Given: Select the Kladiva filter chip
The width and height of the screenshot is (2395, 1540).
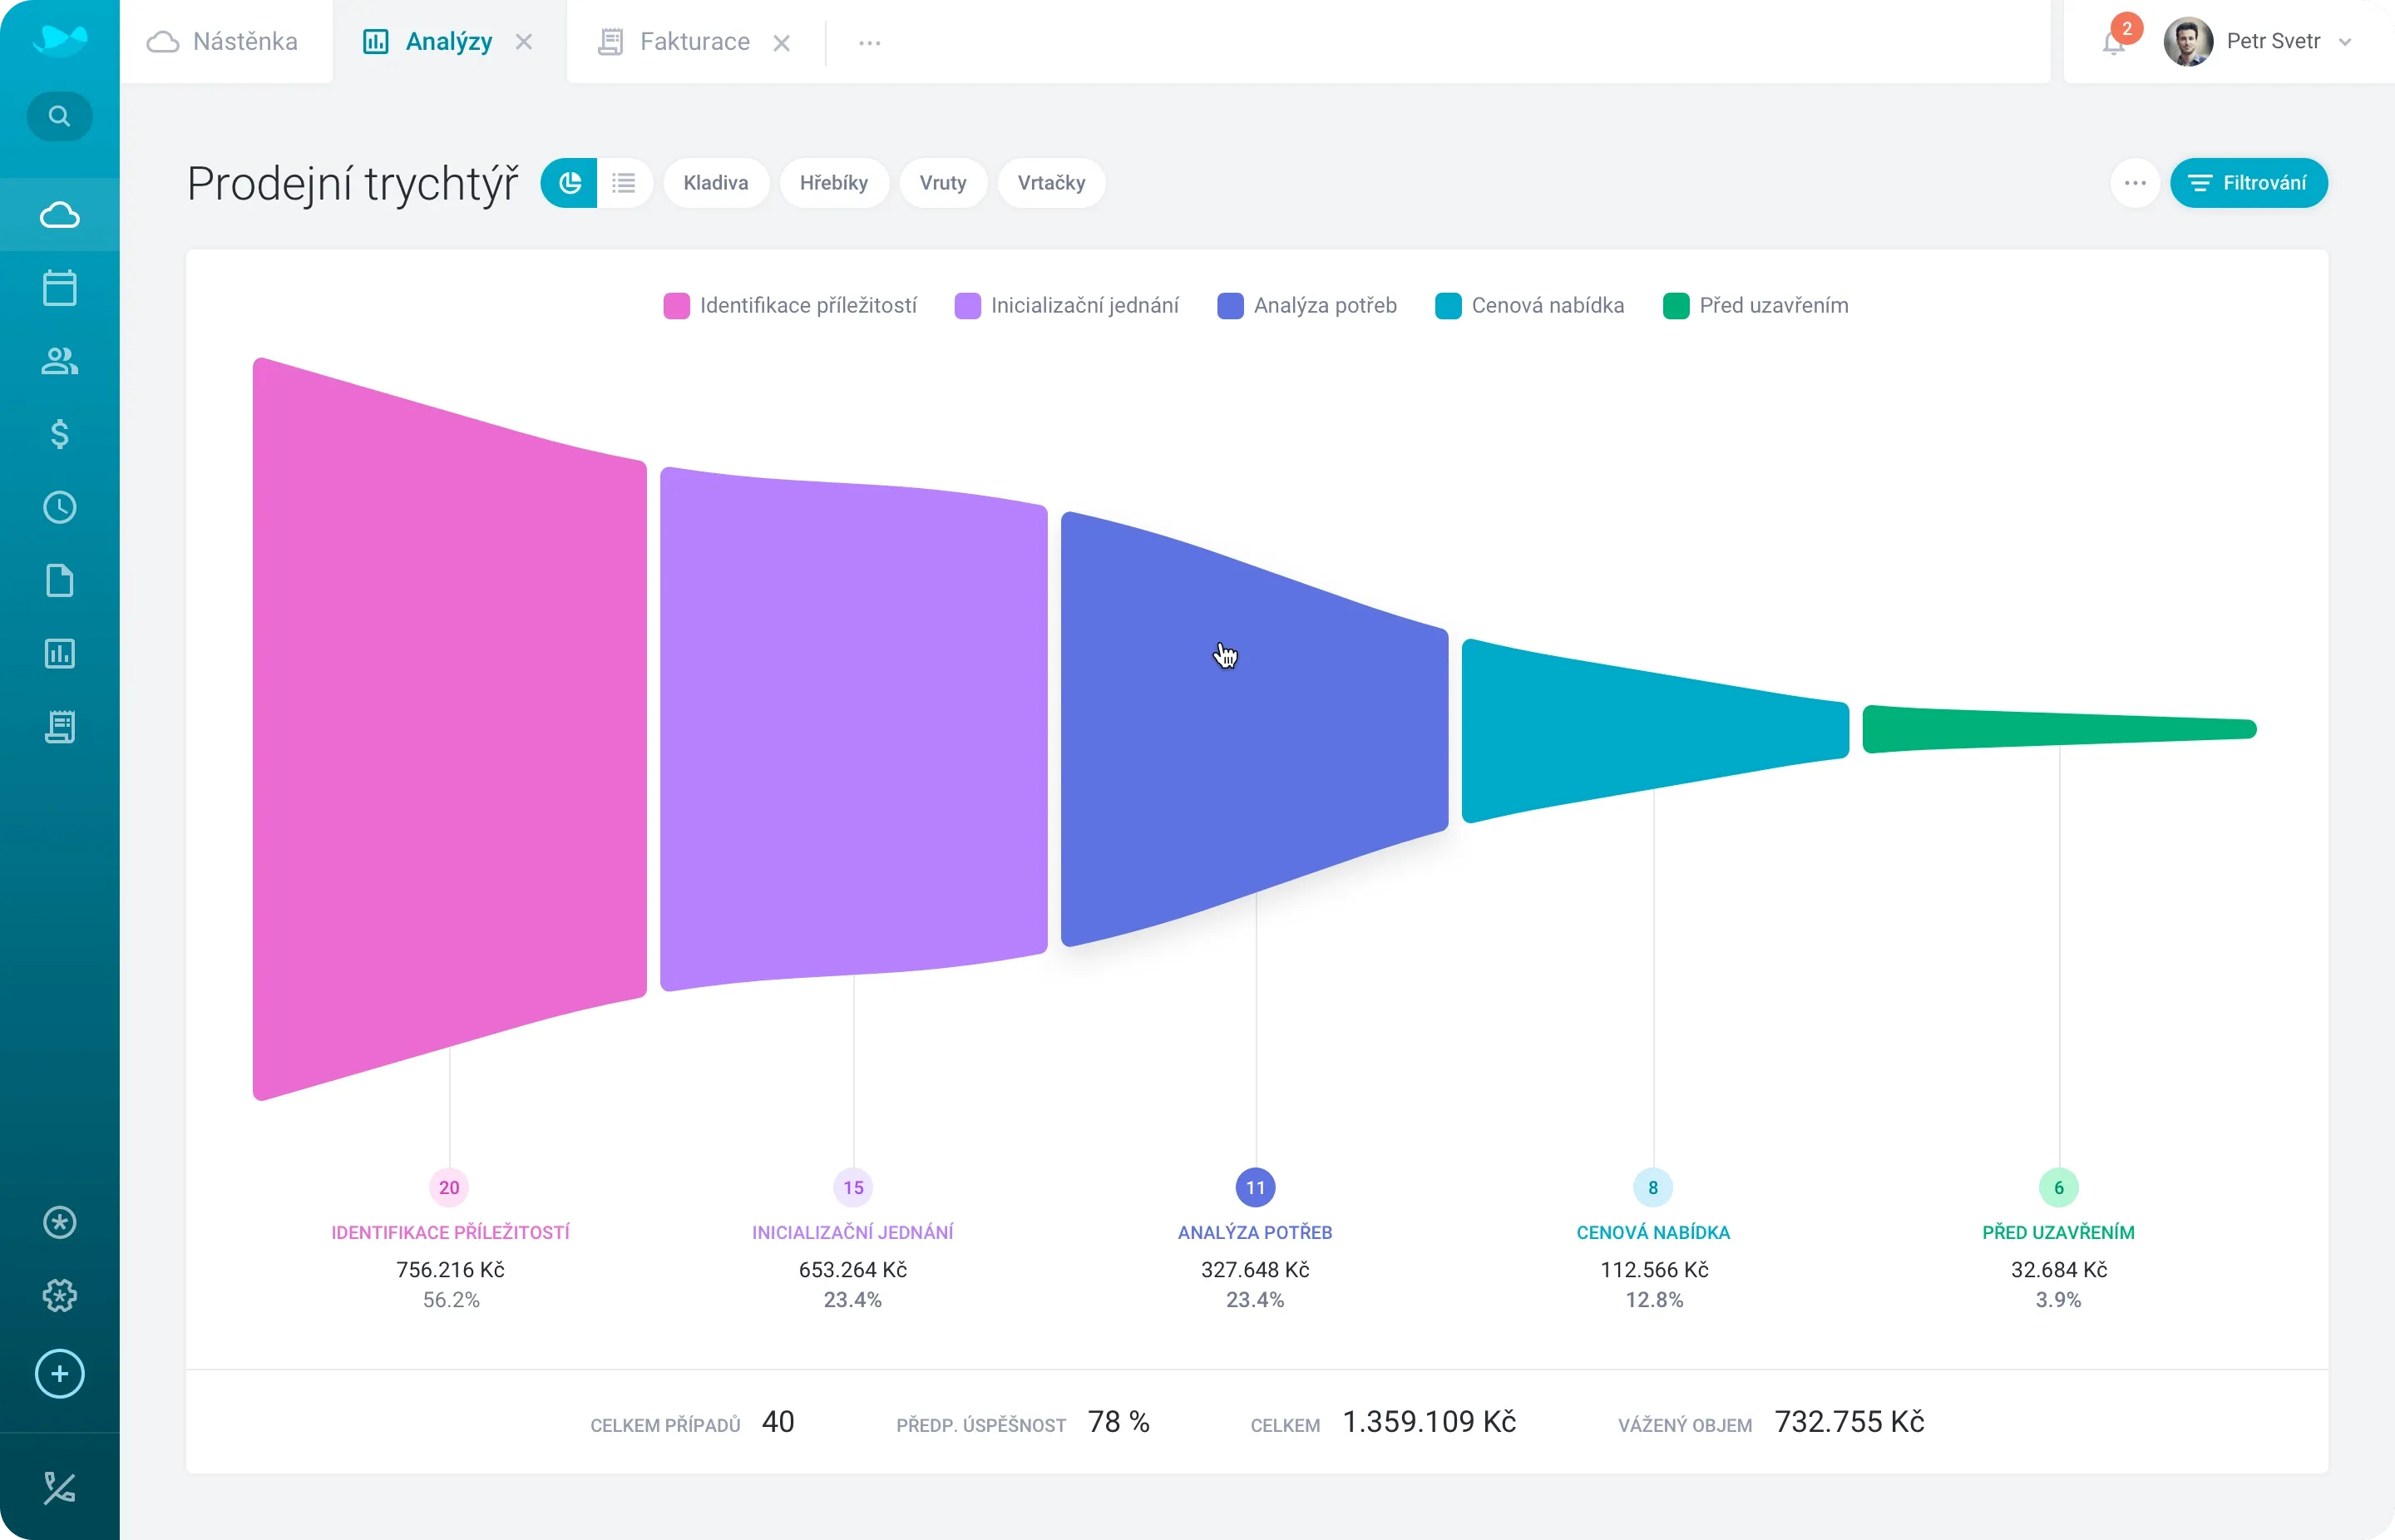Looking at the screenshot, I should pyautogui.click(x=716, y=183).
